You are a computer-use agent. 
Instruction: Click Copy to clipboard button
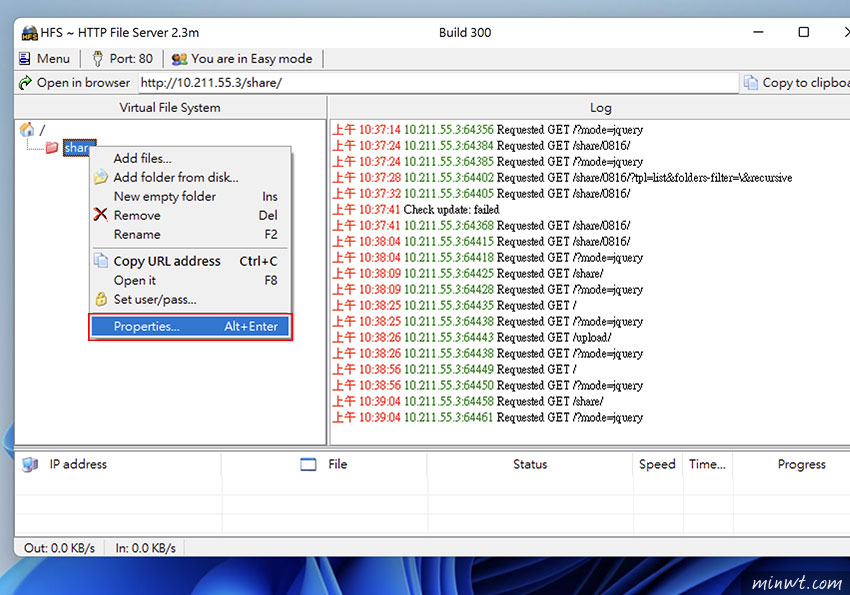pyautogui.click(x=796, y=83)
